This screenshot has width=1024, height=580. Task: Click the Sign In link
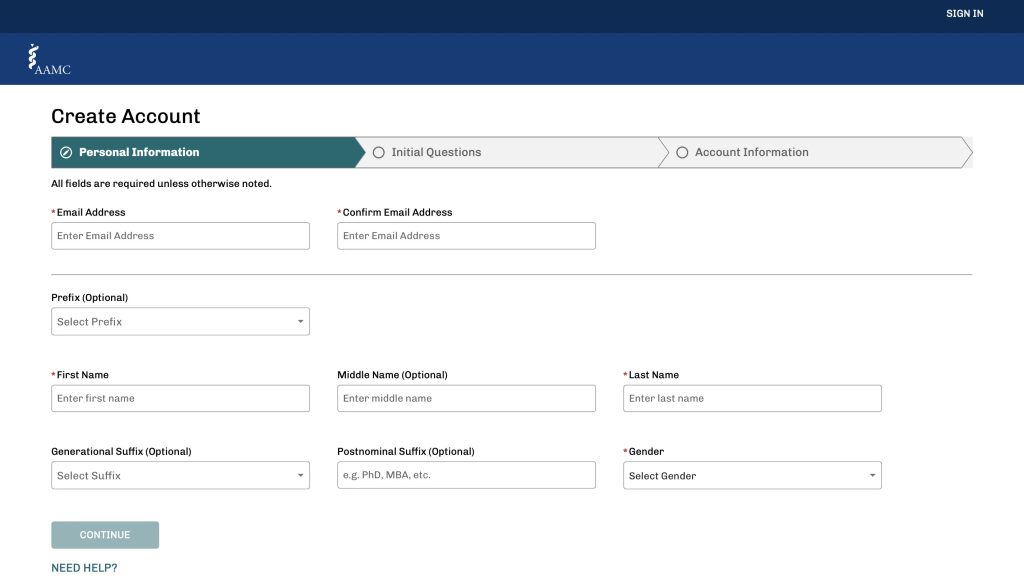click(x=964, y=14)
